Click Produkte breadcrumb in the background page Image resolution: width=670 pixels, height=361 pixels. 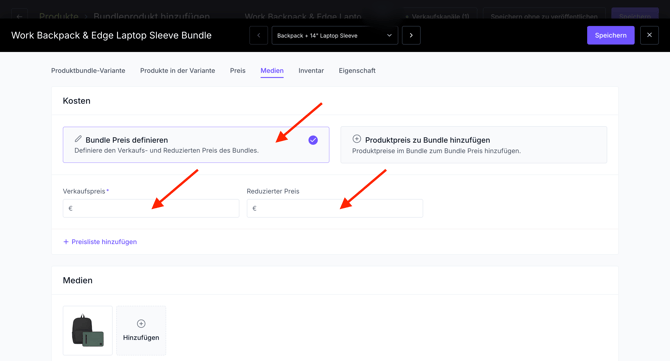tap(59, 16)
